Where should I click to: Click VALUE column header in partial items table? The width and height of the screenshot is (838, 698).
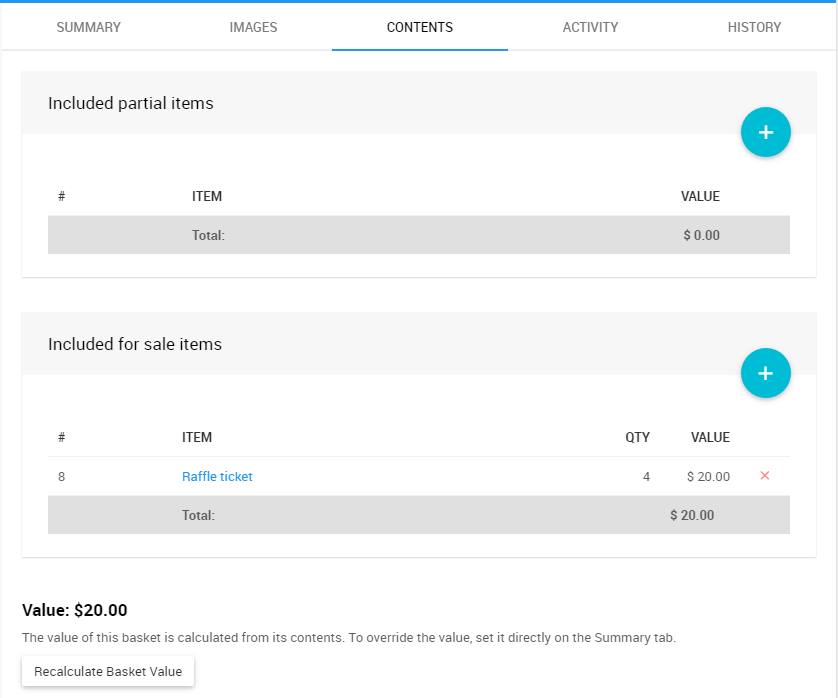click(x=700, y=196)
